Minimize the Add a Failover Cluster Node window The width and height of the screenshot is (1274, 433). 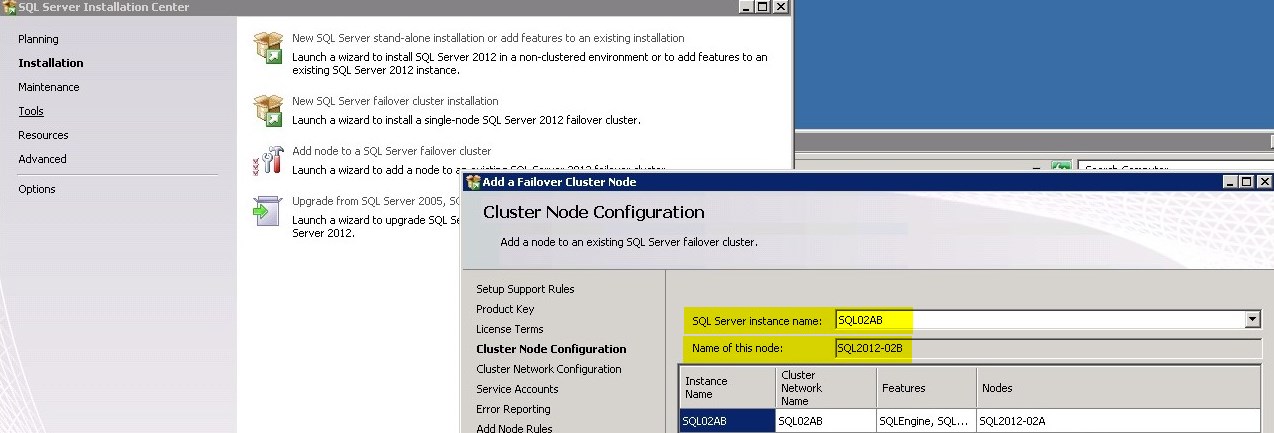(1231, 182)
